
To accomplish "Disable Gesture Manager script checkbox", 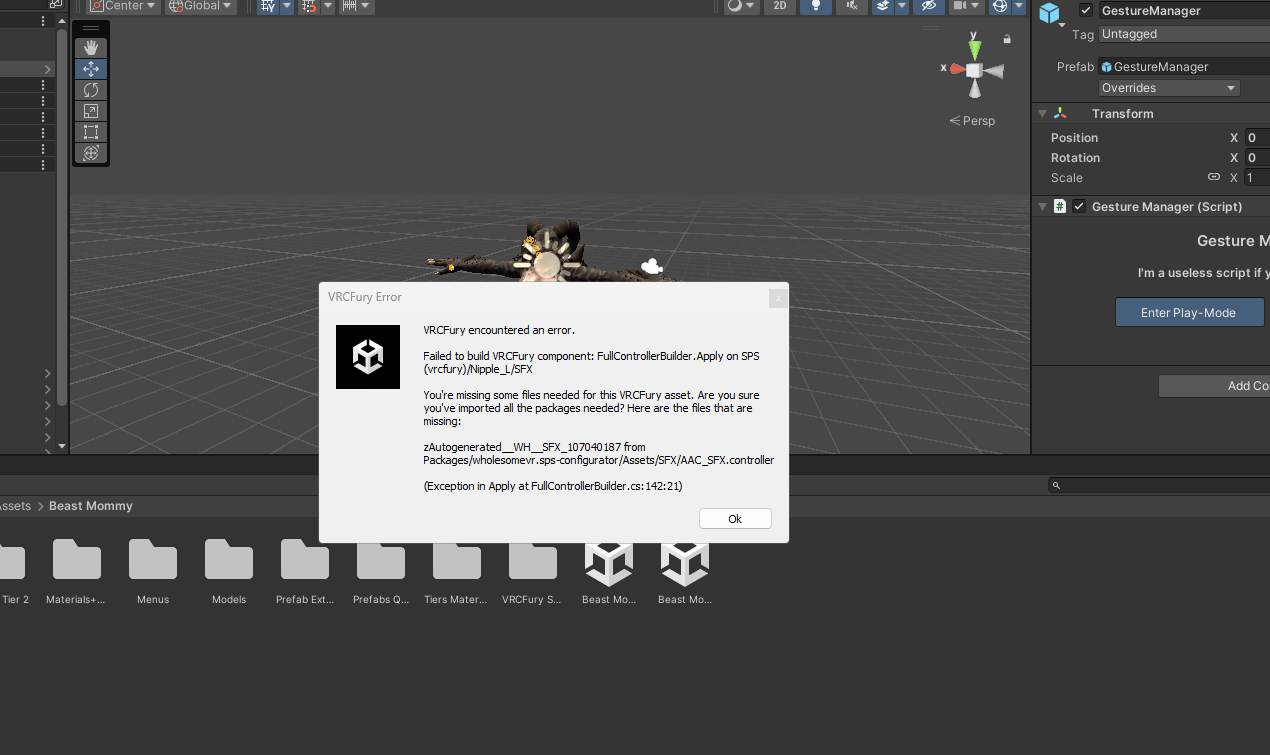I will point(1079,207).
